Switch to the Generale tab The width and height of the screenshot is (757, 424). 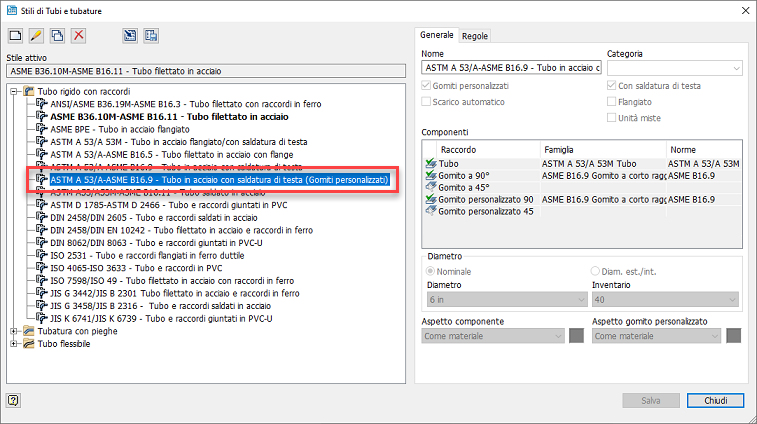pos(436,35)
